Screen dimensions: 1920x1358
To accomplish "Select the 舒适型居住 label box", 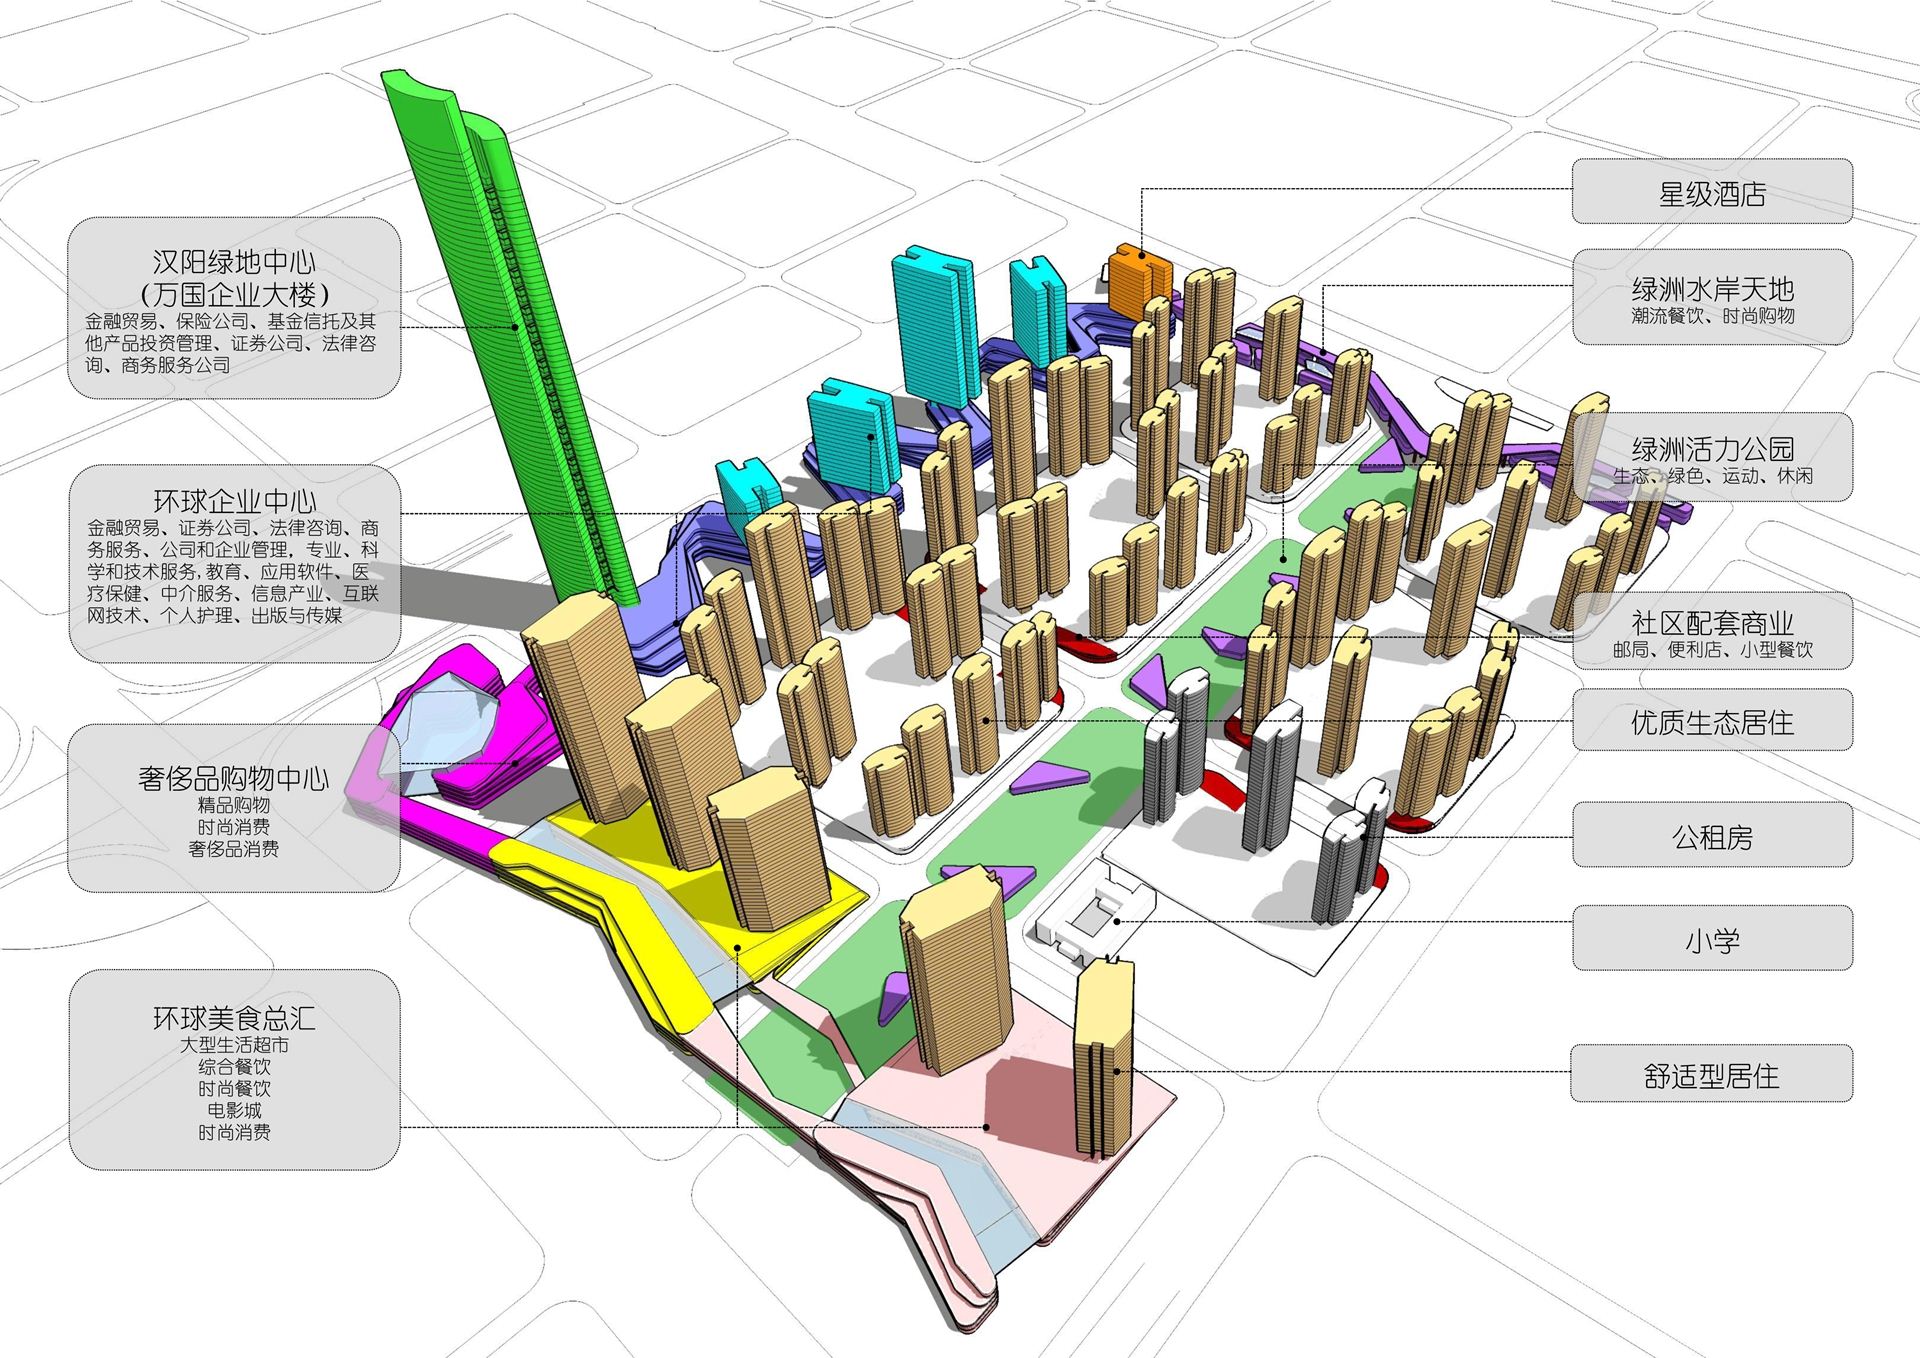I will point(1711,1075).
